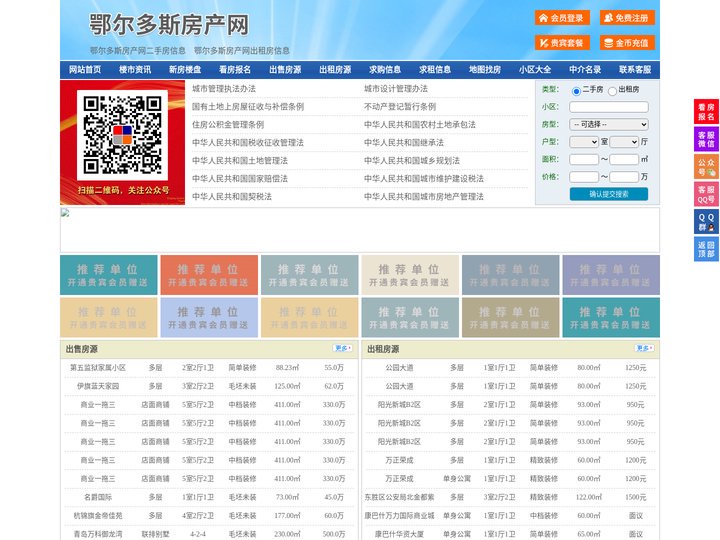The image size is (720, 540).
Task: Open the 求购信息 menu item
Action: point(385,70)
